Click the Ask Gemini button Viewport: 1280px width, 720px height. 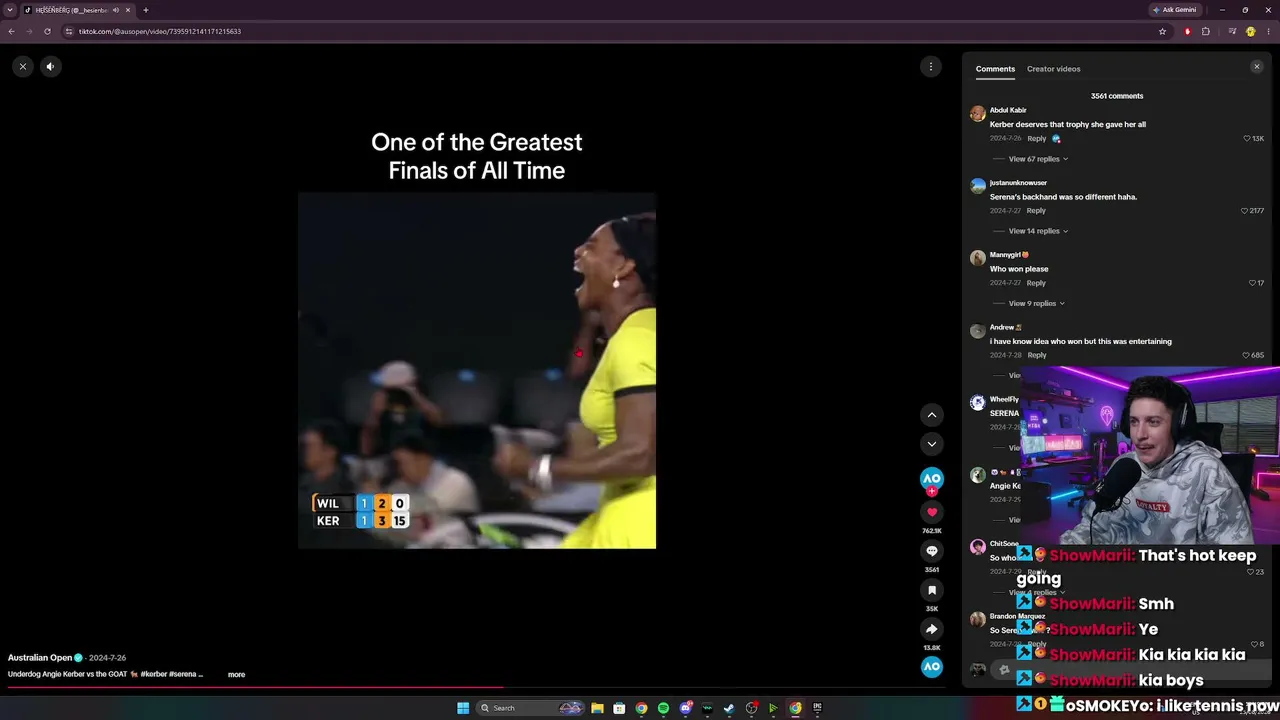coord(1175,10)
